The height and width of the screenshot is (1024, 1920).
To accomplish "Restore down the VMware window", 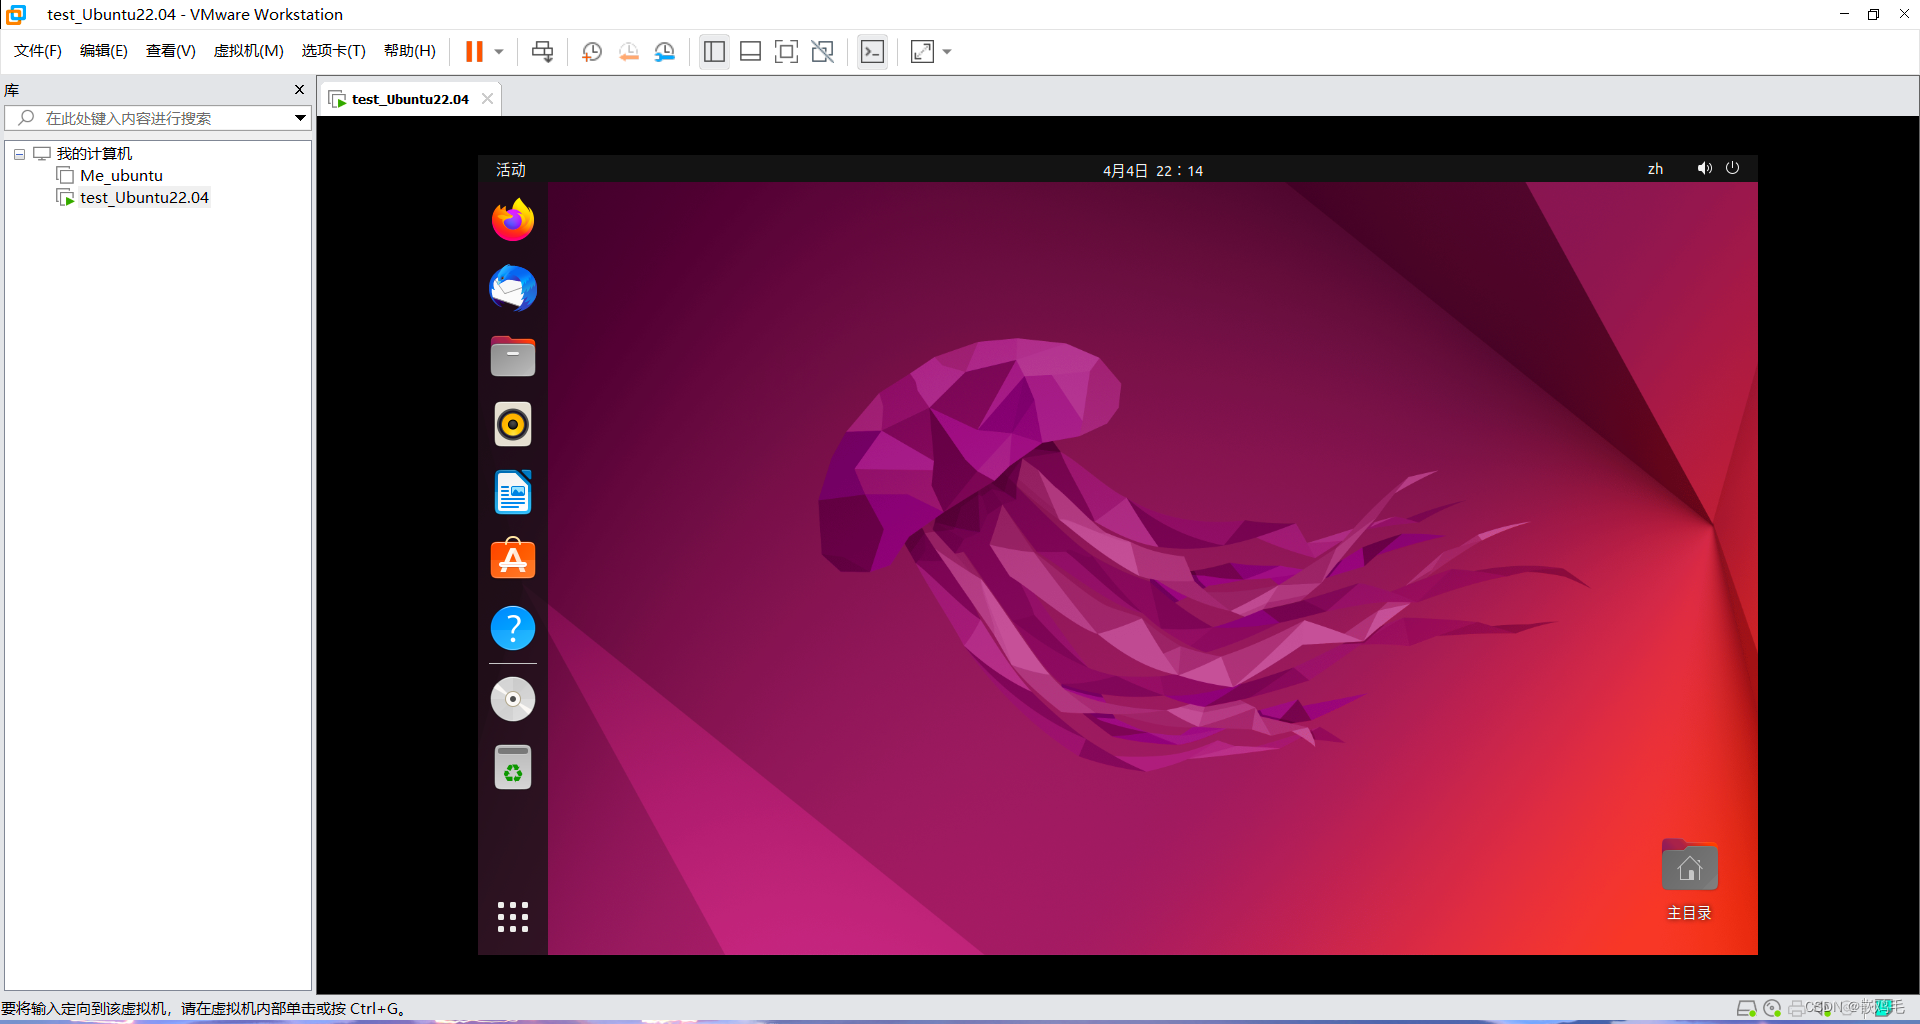I will tap(1873, 14).
